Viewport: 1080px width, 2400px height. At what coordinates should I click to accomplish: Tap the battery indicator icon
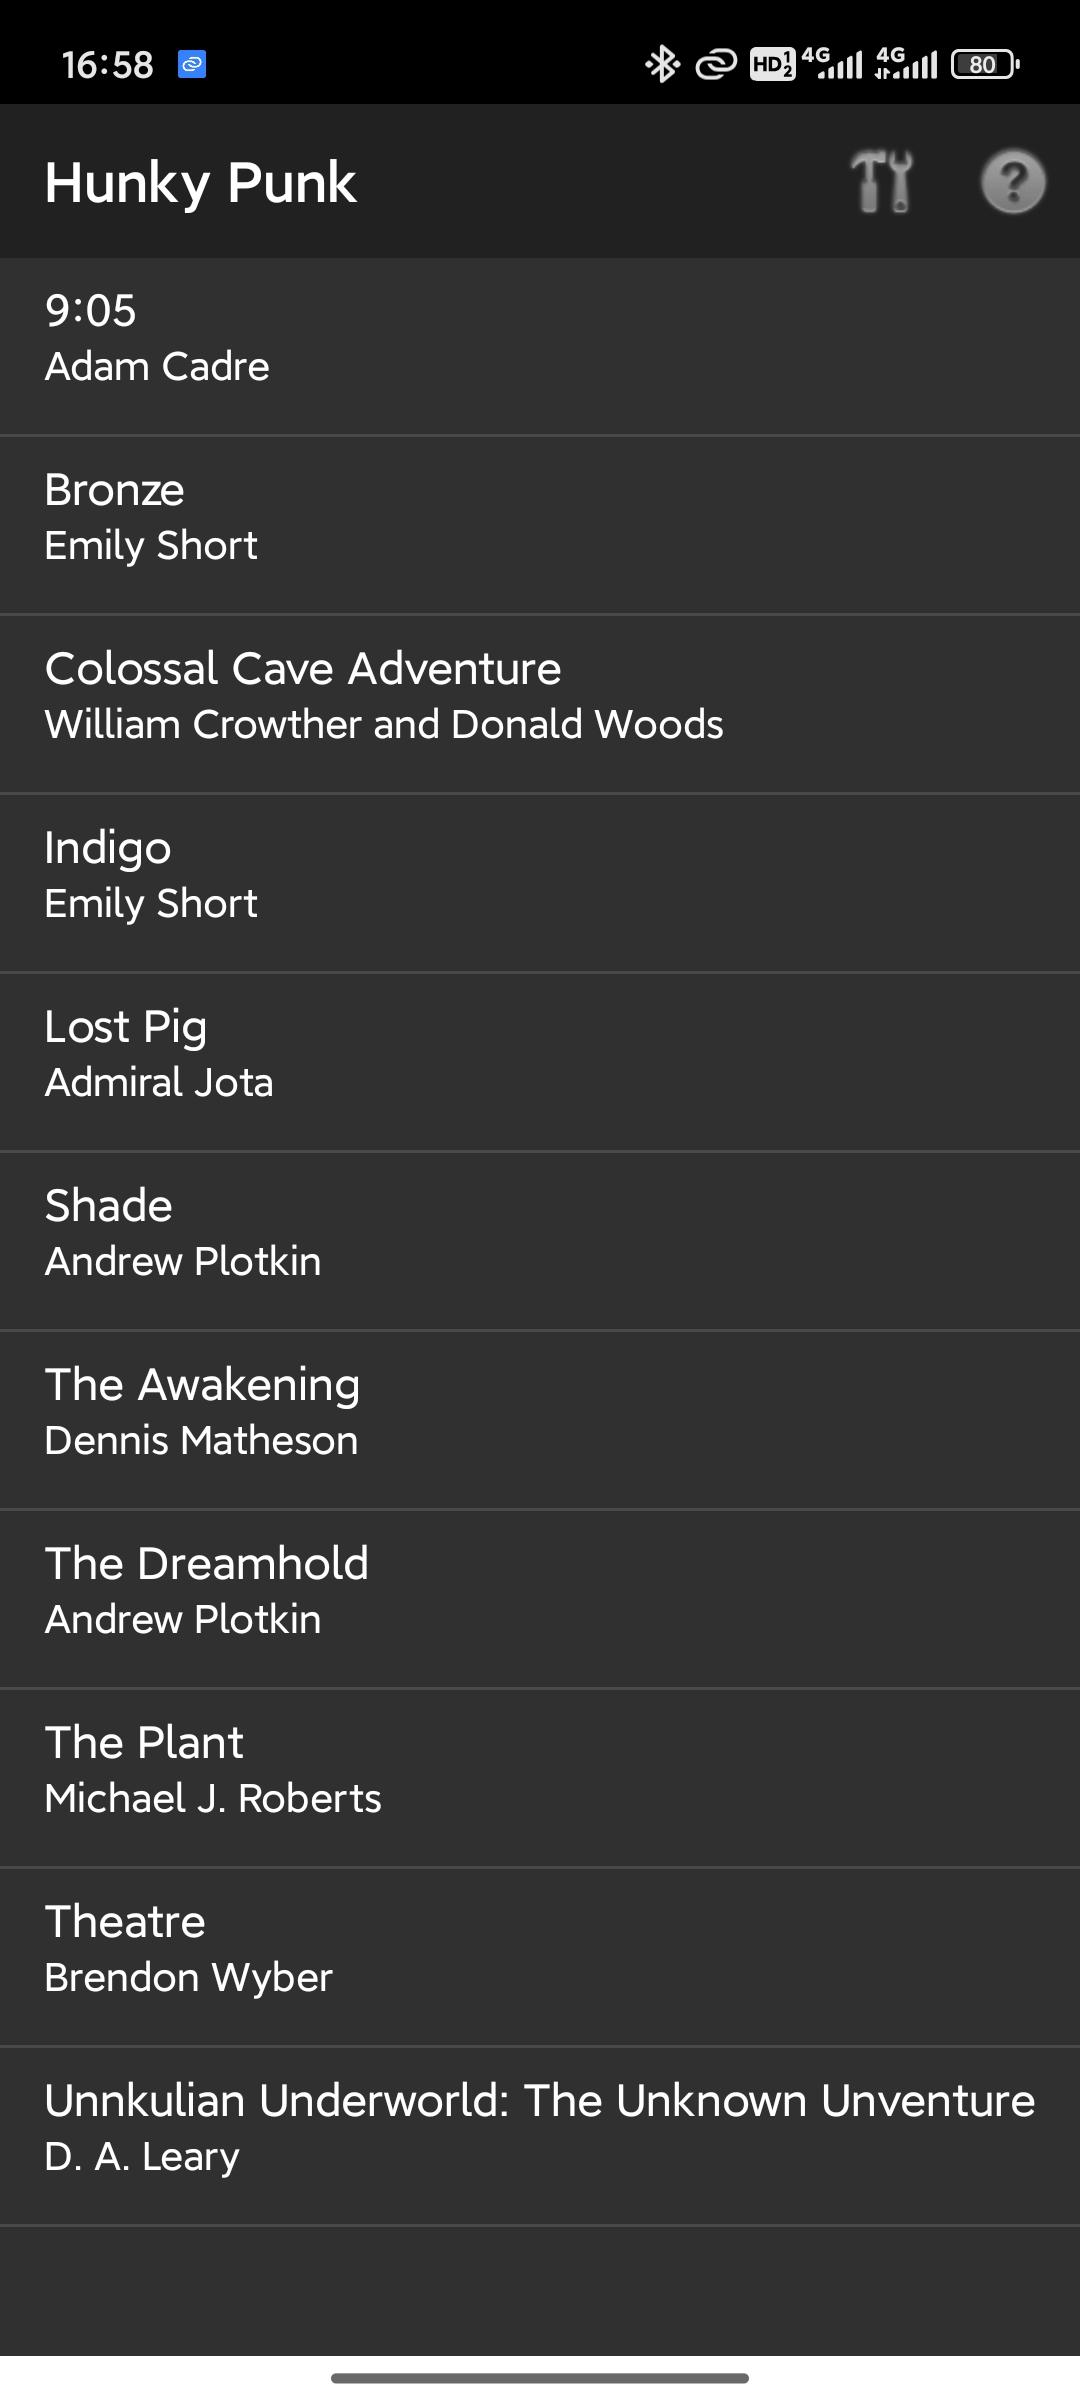(x=985, y=65)
